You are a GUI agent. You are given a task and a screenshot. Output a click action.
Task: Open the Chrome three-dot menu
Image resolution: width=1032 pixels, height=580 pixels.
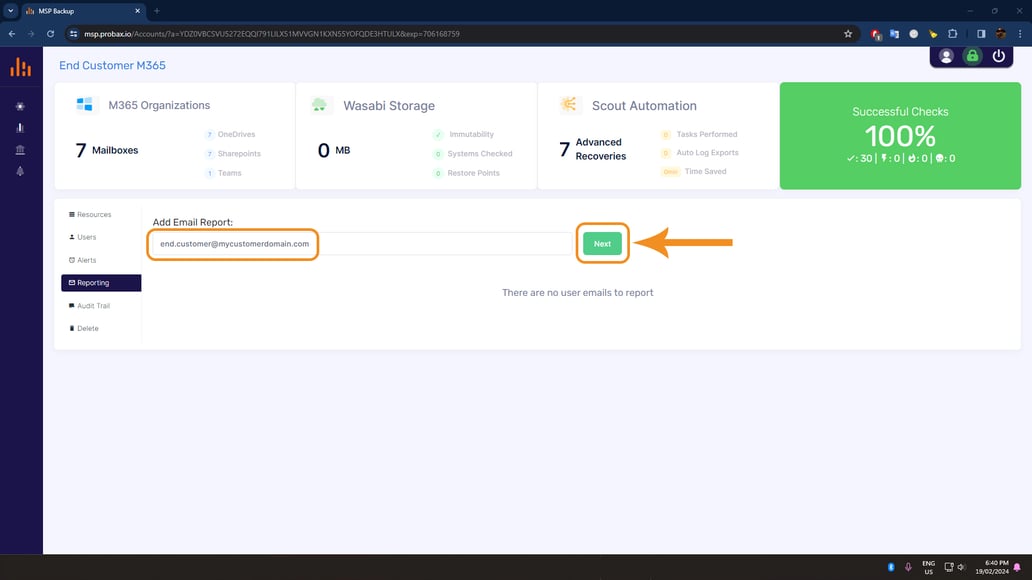pyautogui.click(x=1020, y=34)
